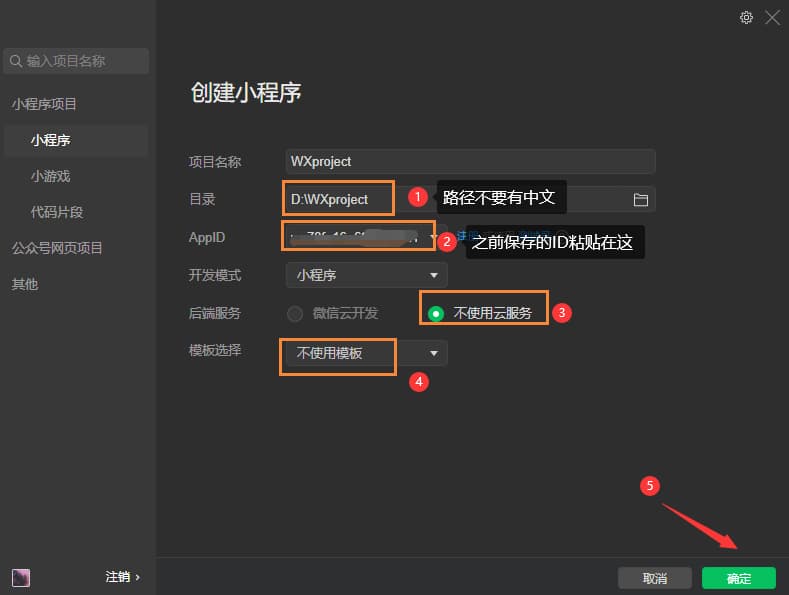Open the settings gear icon

(746, 17)
